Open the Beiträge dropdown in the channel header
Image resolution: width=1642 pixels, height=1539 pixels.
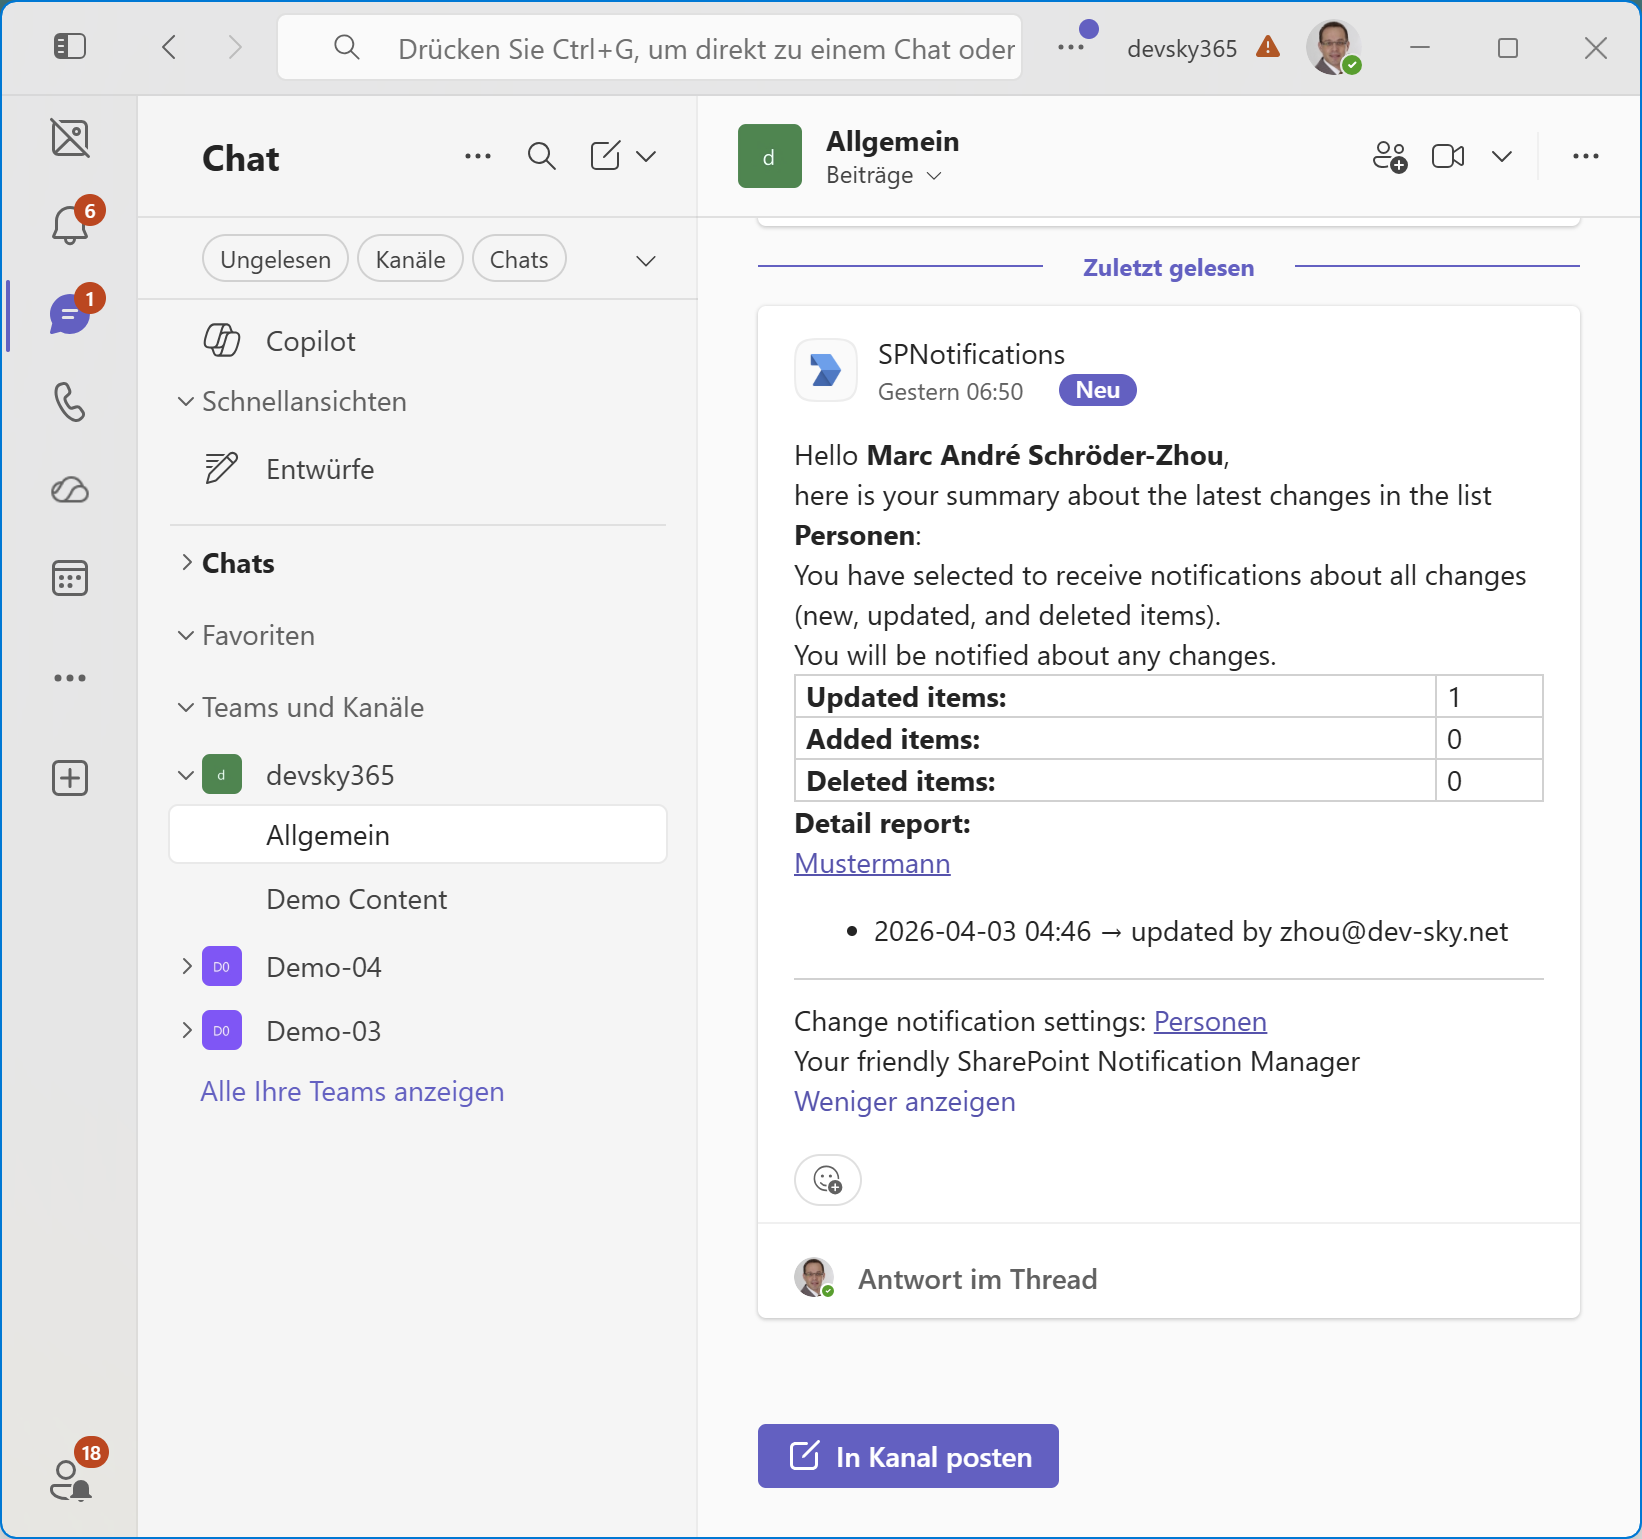[x=886, y=175]
